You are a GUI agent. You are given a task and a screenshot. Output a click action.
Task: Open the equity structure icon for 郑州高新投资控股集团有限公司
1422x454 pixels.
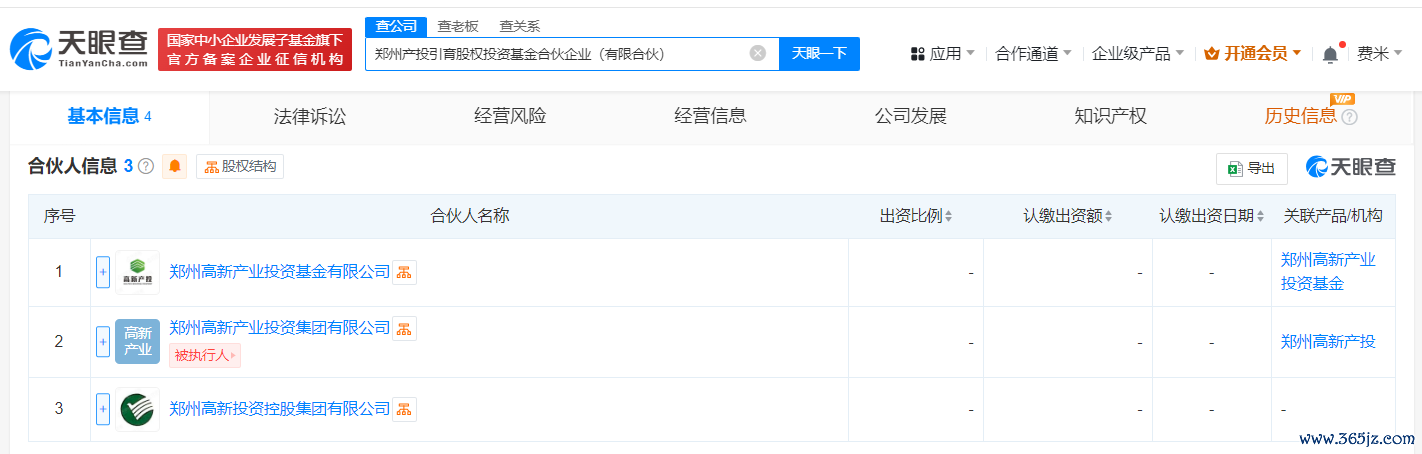(404, 409)
